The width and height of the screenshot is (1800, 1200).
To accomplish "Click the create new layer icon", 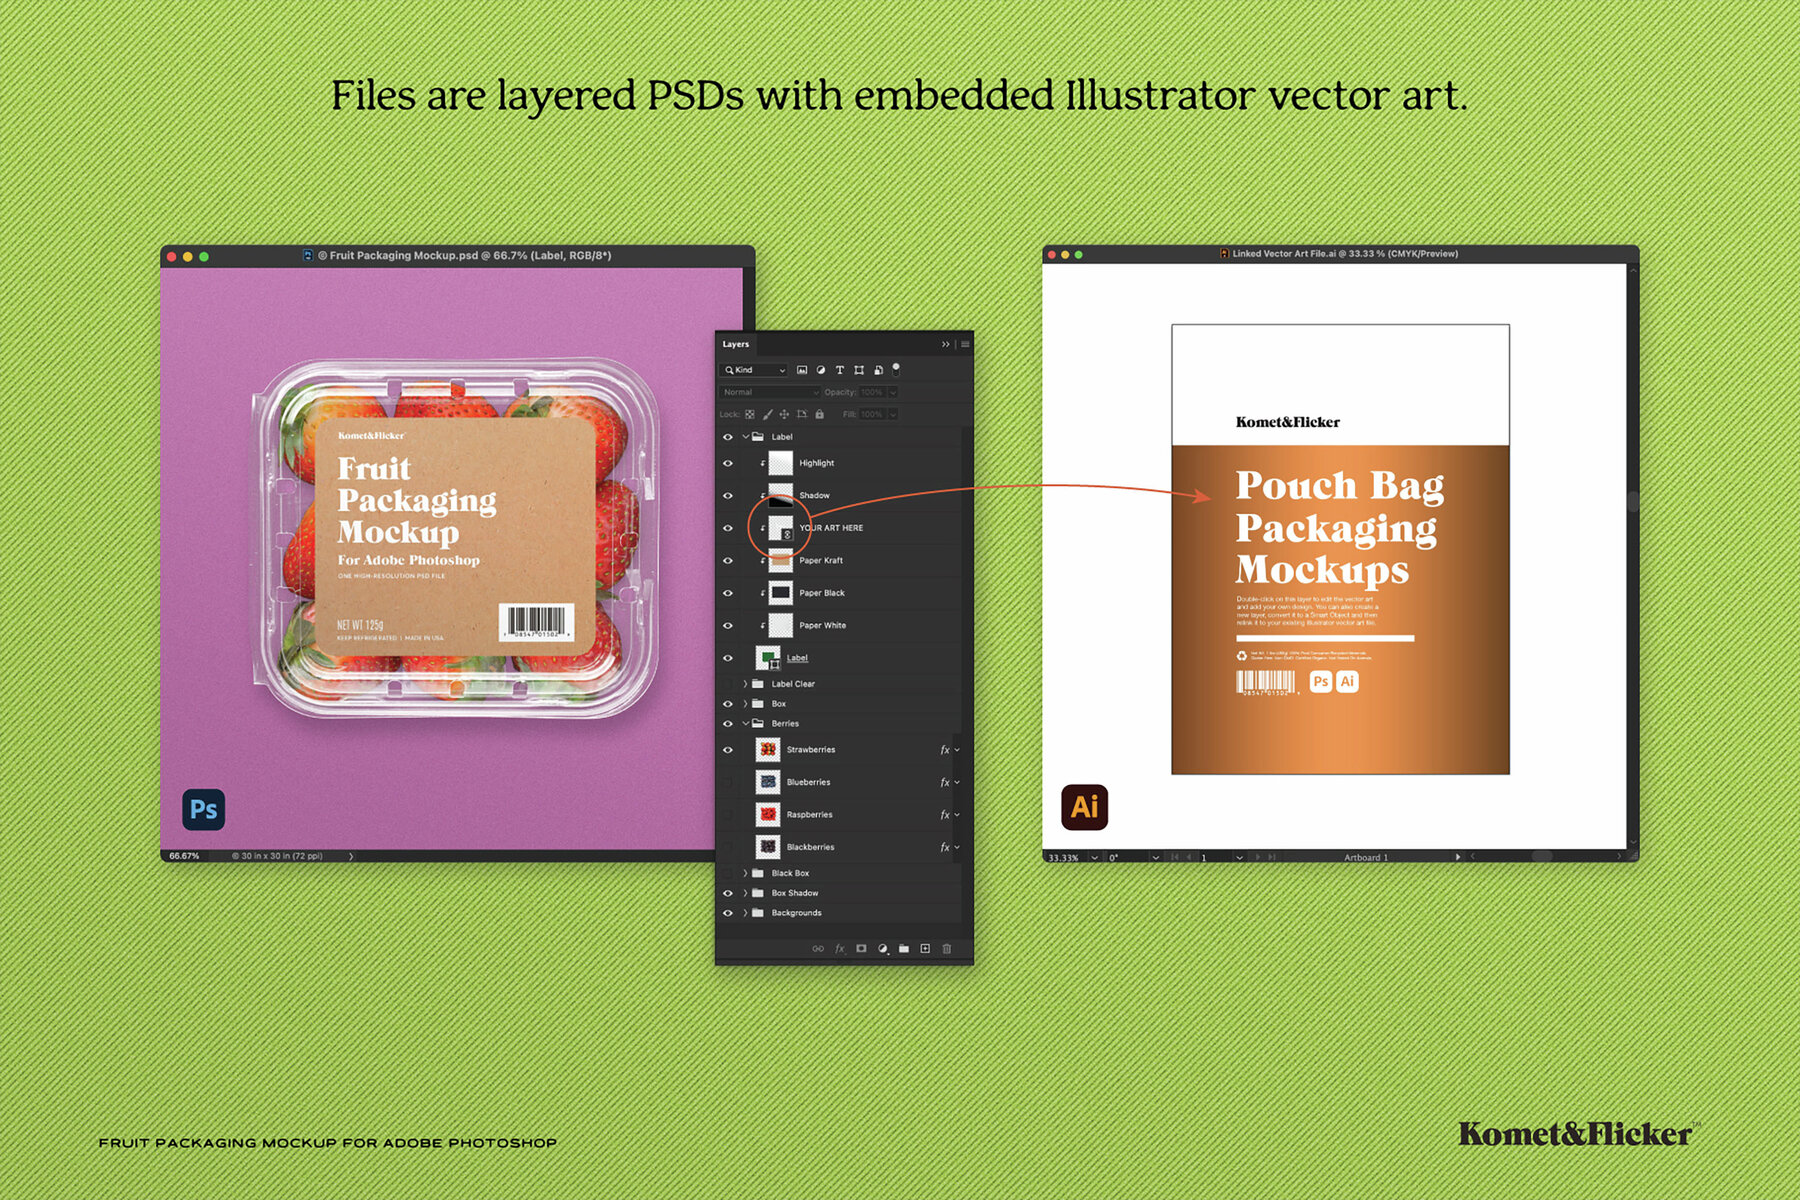I will (x=925, y=948).
